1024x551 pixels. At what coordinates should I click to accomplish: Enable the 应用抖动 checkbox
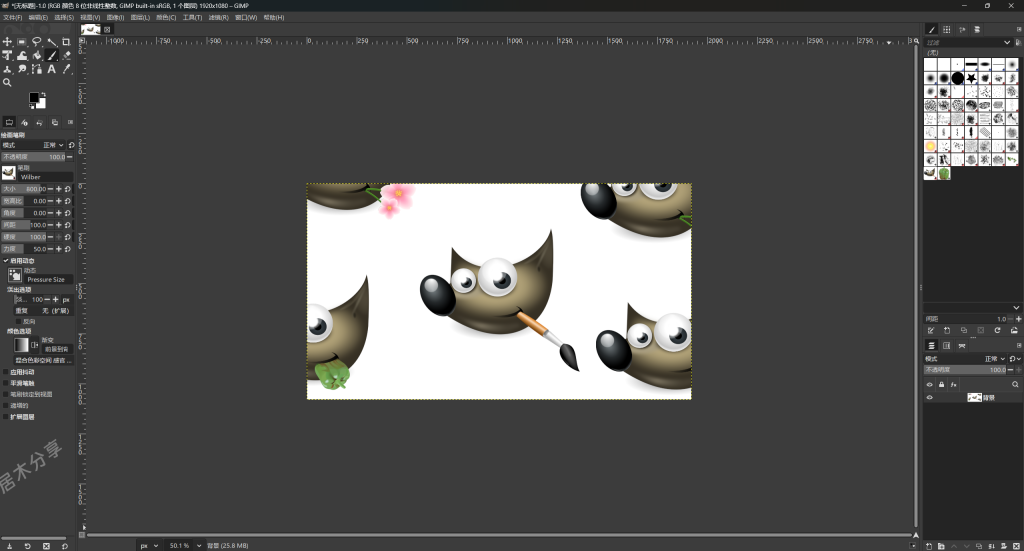[x=6, y=372]
